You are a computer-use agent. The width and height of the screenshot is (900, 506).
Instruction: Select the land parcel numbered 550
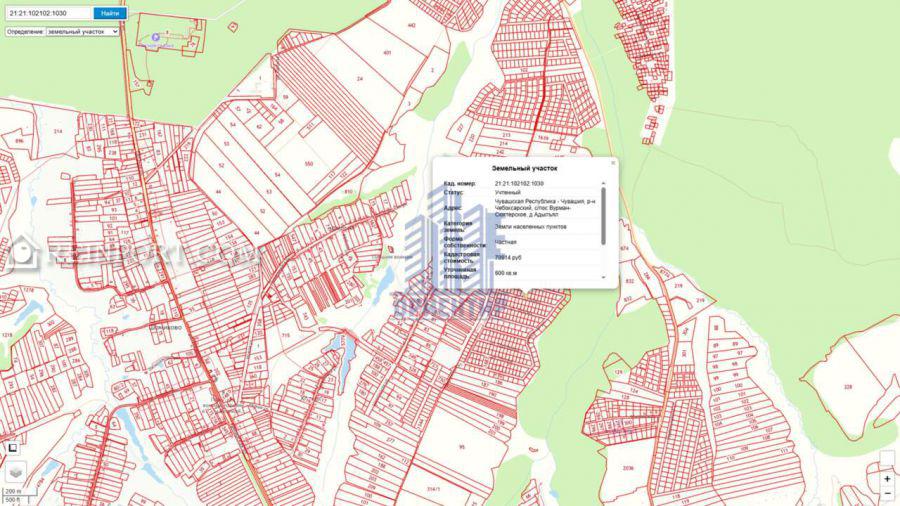308,163
